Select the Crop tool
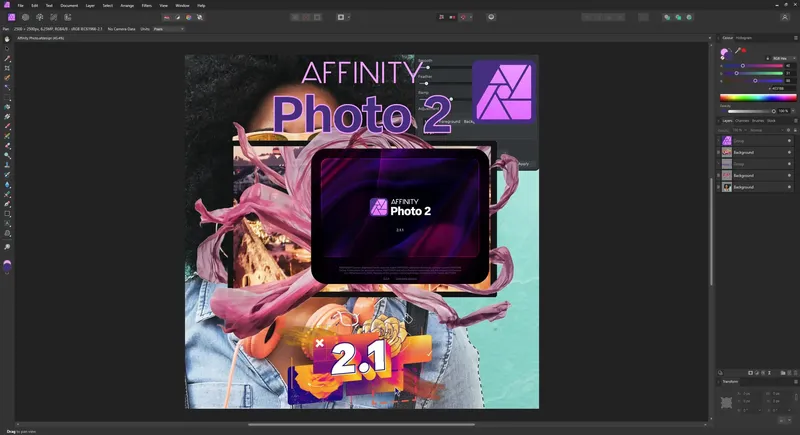Screen dimensions: 800x435 [7, 68]
